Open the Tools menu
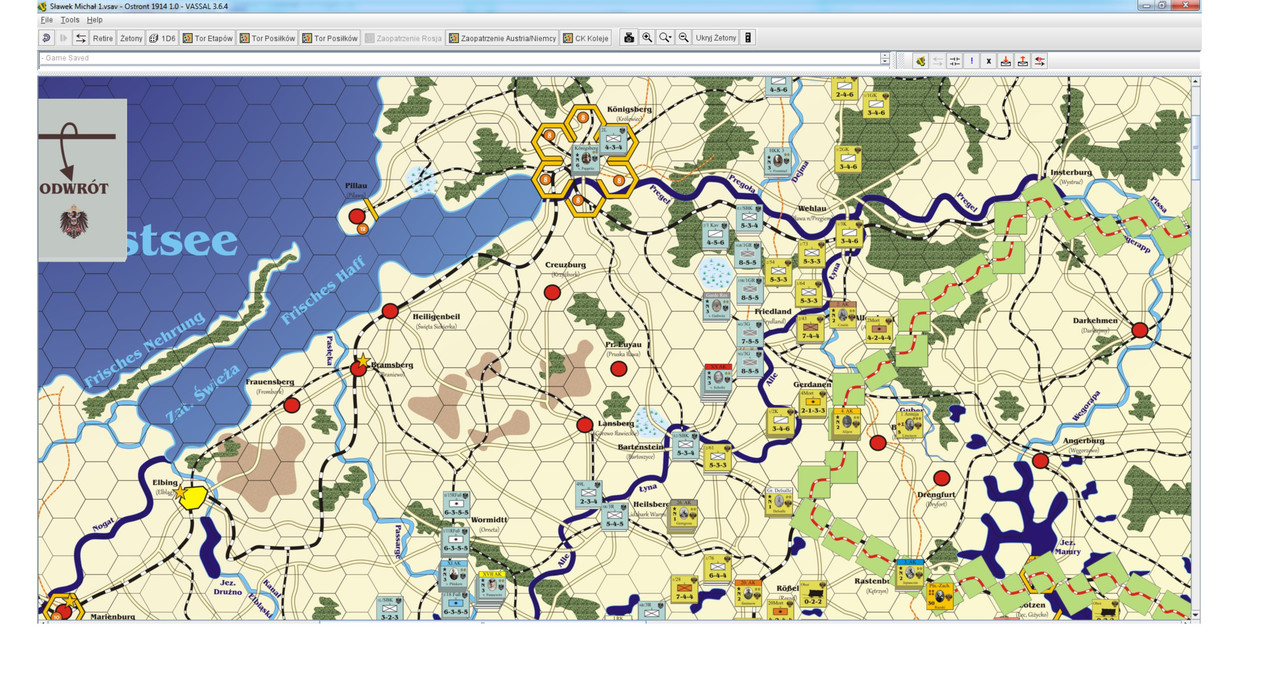 70,20
